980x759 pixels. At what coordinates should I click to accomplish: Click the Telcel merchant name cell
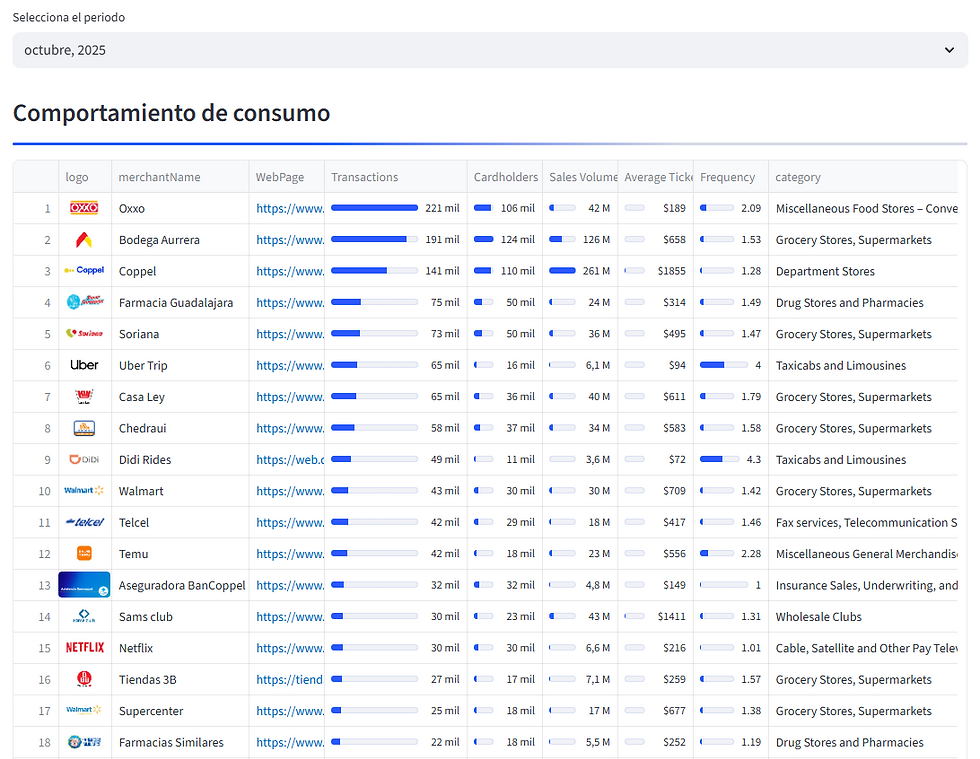(x=180, y=523)
